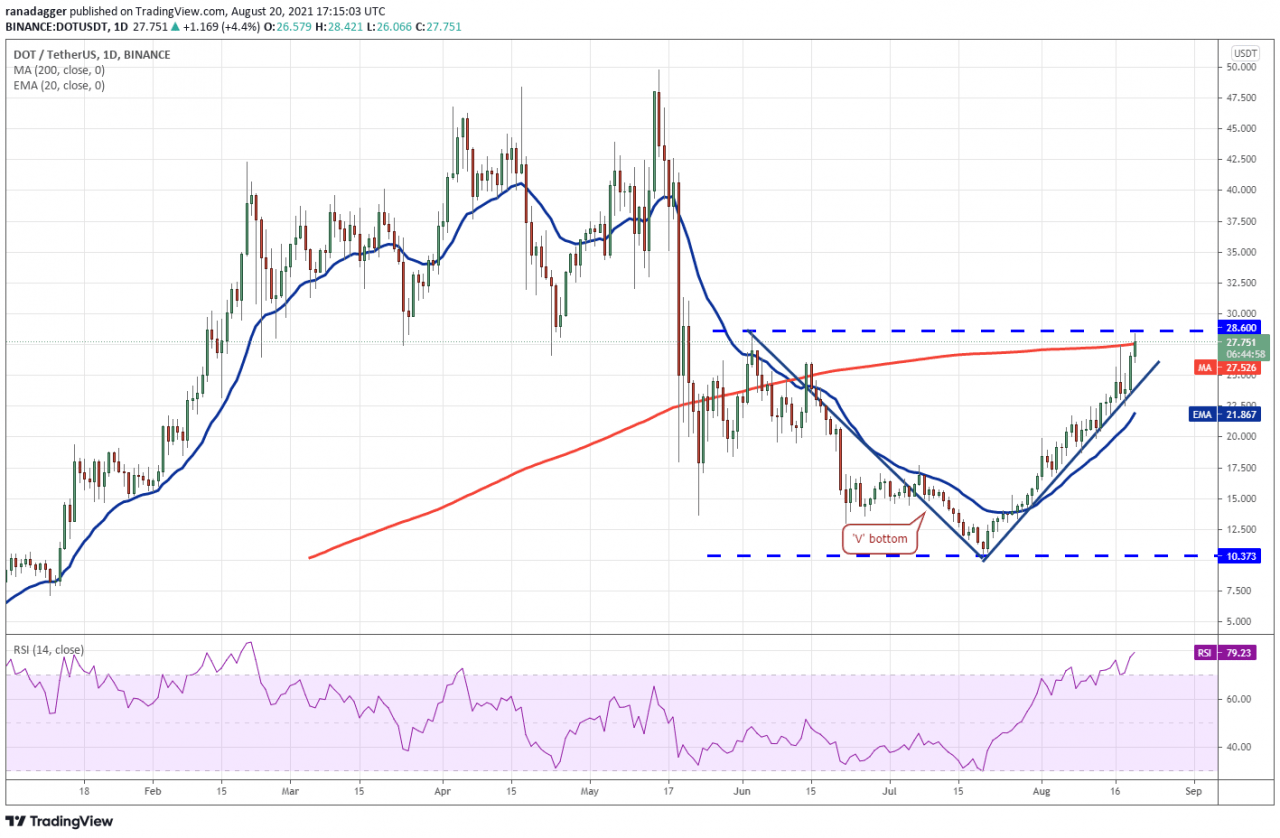Click the 50.000 label on price axis
The width and height of the screenshot is (1280, 838).
(1244, 67)
